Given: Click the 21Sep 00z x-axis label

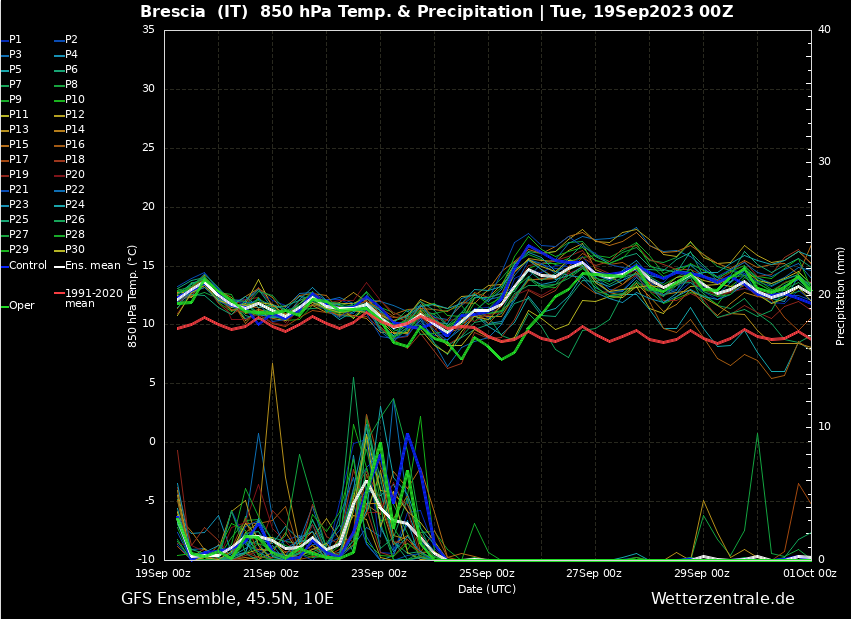Looking at the screenshot, I should [x=270, y=573].
